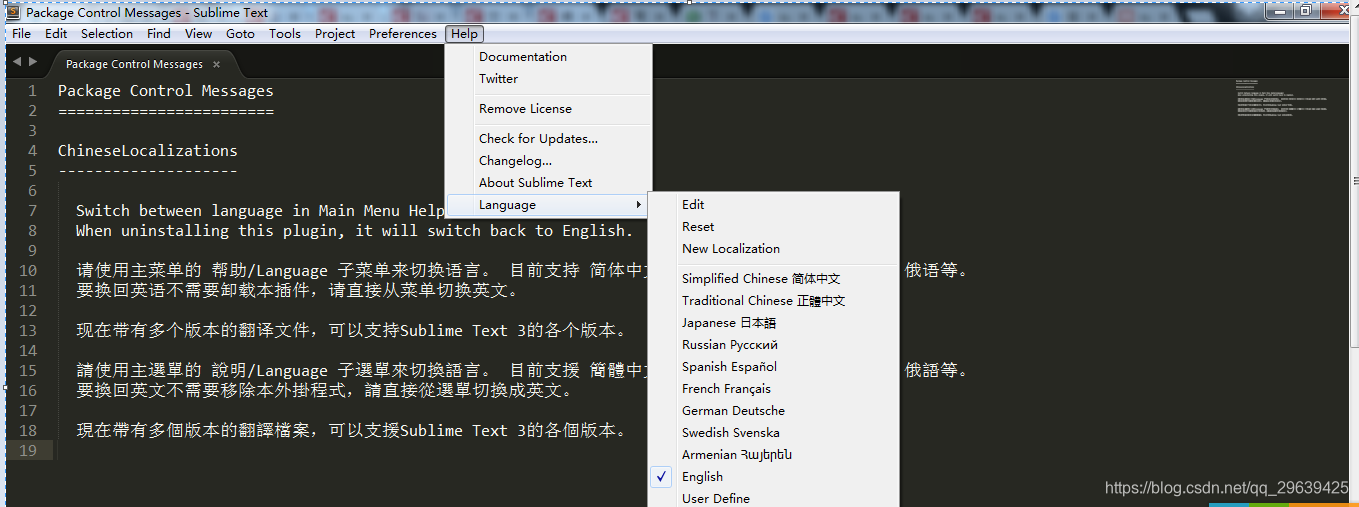Select New Localization
The image size is (1359, 507).
(774, 249)
